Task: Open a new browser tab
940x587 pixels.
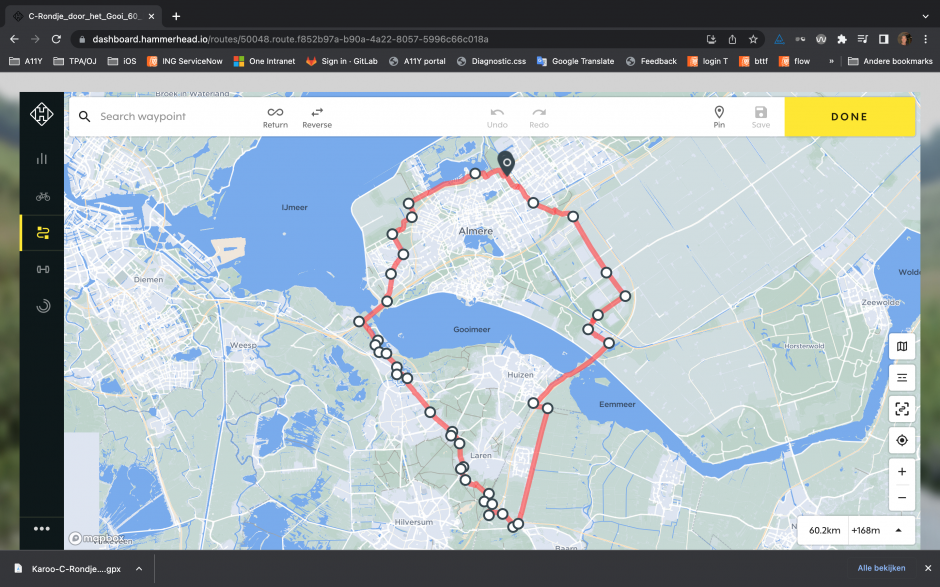Action: (x=176, y=16)
